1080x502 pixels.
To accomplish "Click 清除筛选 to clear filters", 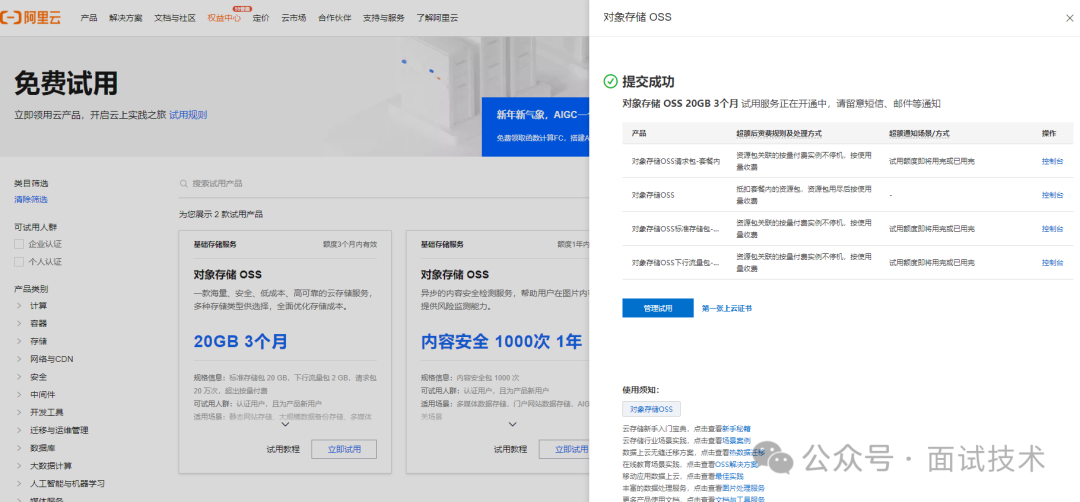I will click(31, 200).
